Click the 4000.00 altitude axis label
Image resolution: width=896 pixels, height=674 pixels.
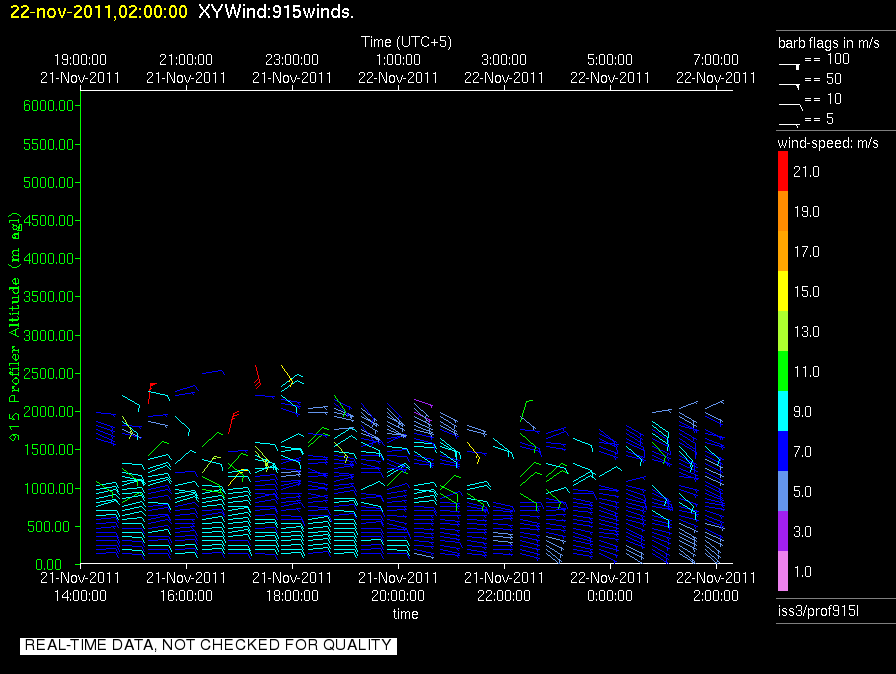[49, 259]
